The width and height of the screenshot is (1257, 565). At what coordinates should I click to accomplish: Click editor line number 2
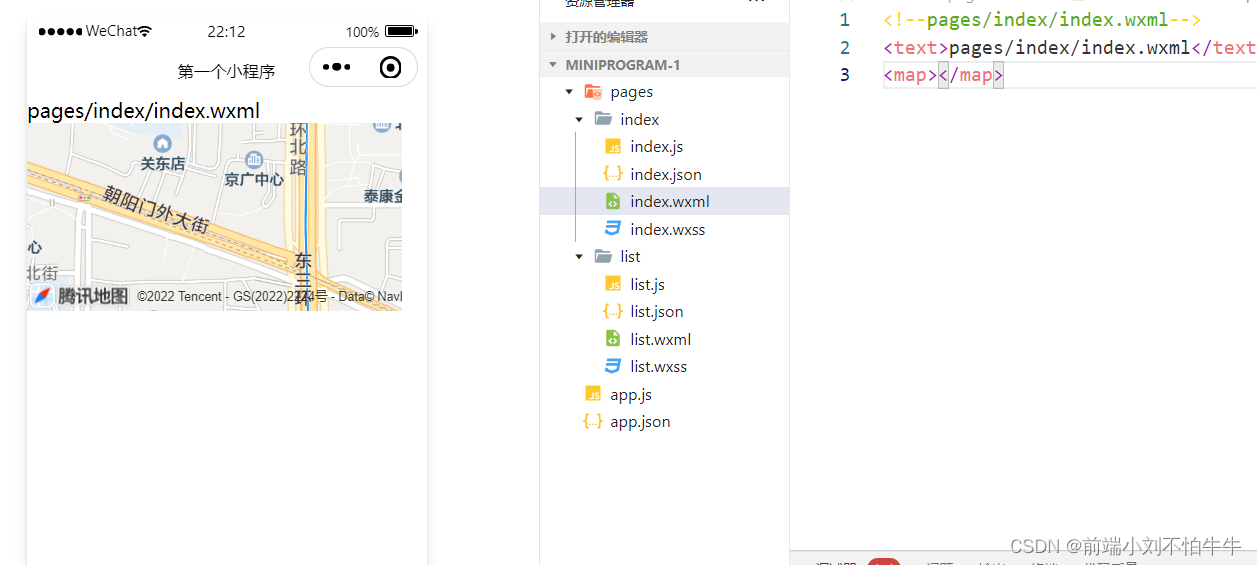point(845,47)
